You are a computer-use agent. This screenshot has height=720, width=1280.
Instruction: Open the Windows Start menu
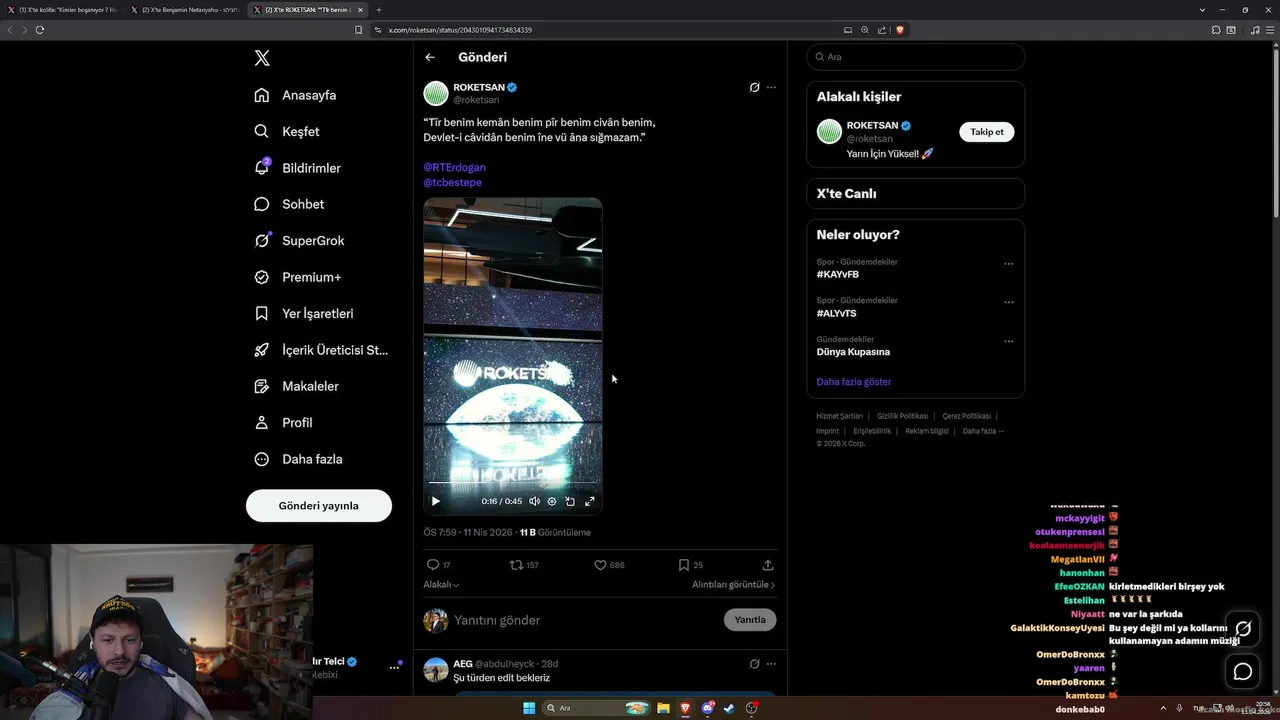click(x=529, y=708)
